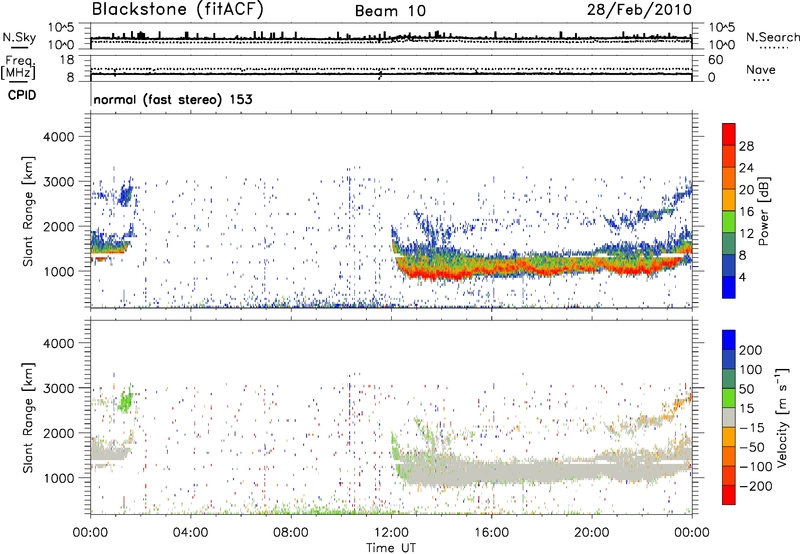Image resolution: width=800 pixels, height=554 pixels.
Task: Click the "12:00" time tick label
Action: coord(391,533)
